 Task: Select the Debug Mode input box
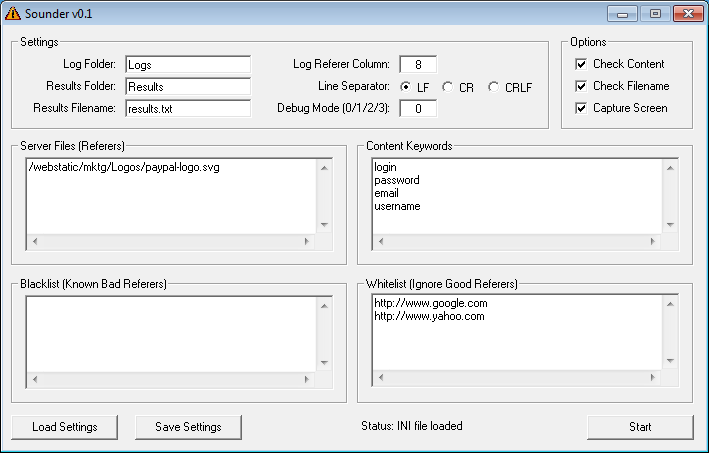(417, 109)
